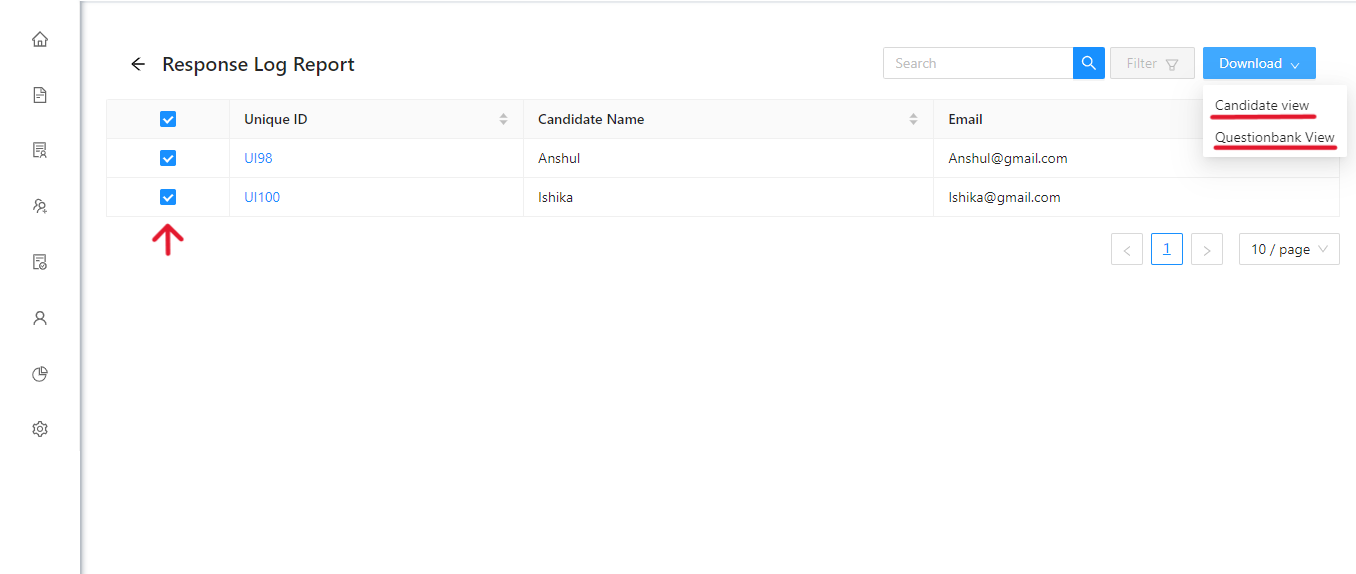Open the home icon in sidebar
This screenshot has height=574, width=1356.
pos(40,40)
